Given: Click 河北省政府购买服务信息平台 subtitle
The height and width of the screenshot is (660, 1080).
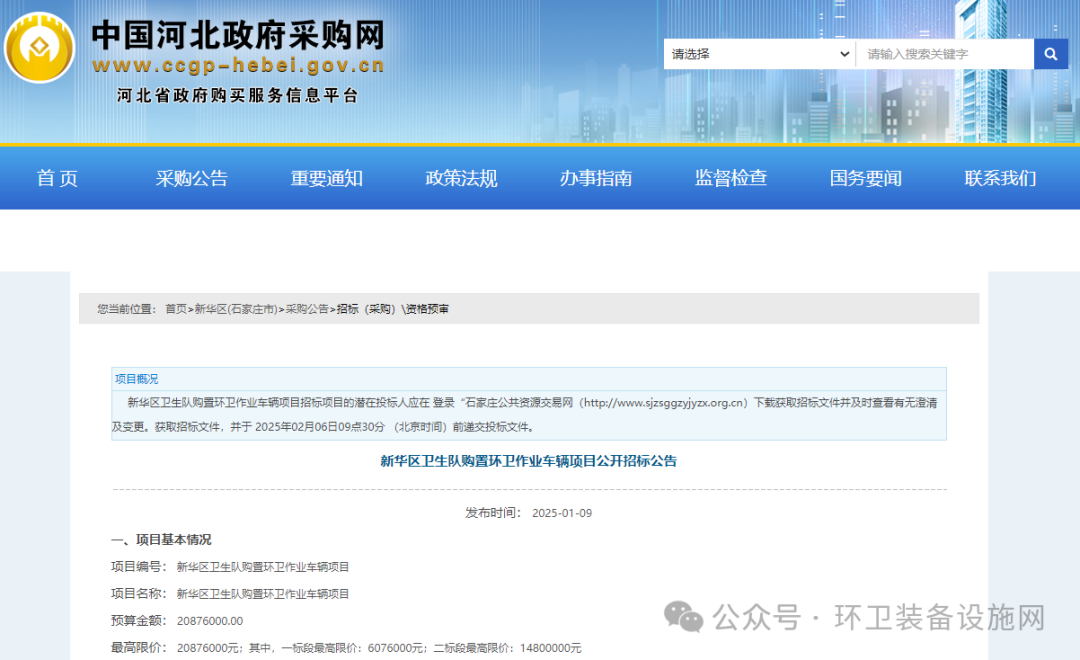Looking at the screenshot, I should click(238, 95).
